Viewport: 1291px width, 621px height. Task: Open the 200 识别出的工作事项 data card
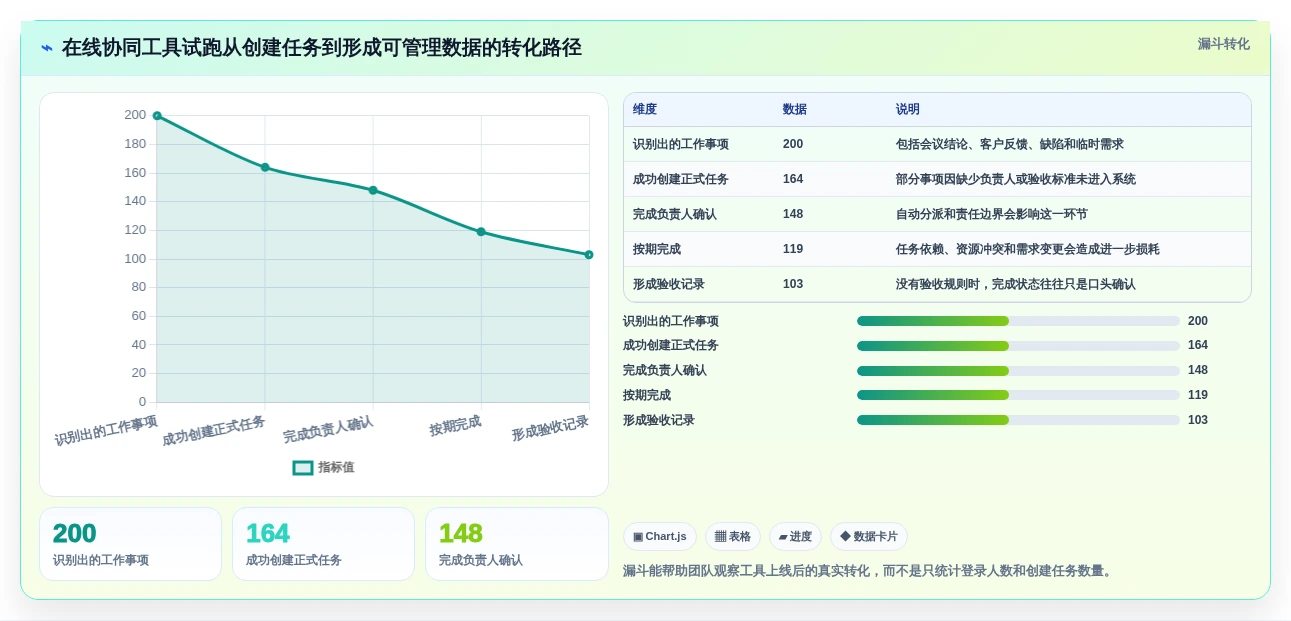pos(130,544)
